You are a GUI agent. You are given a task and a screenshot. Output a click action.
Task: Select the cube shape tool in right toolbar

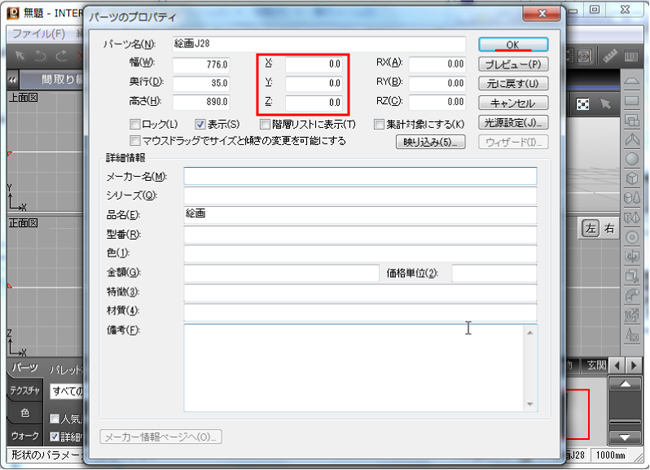(x=632, y=177)
